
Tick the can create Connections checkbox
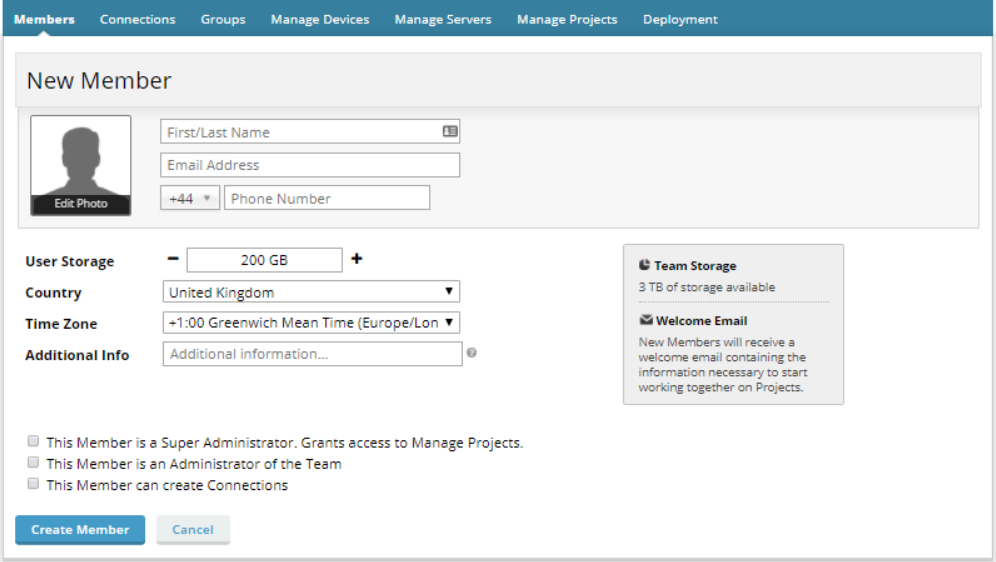[33, 484]
